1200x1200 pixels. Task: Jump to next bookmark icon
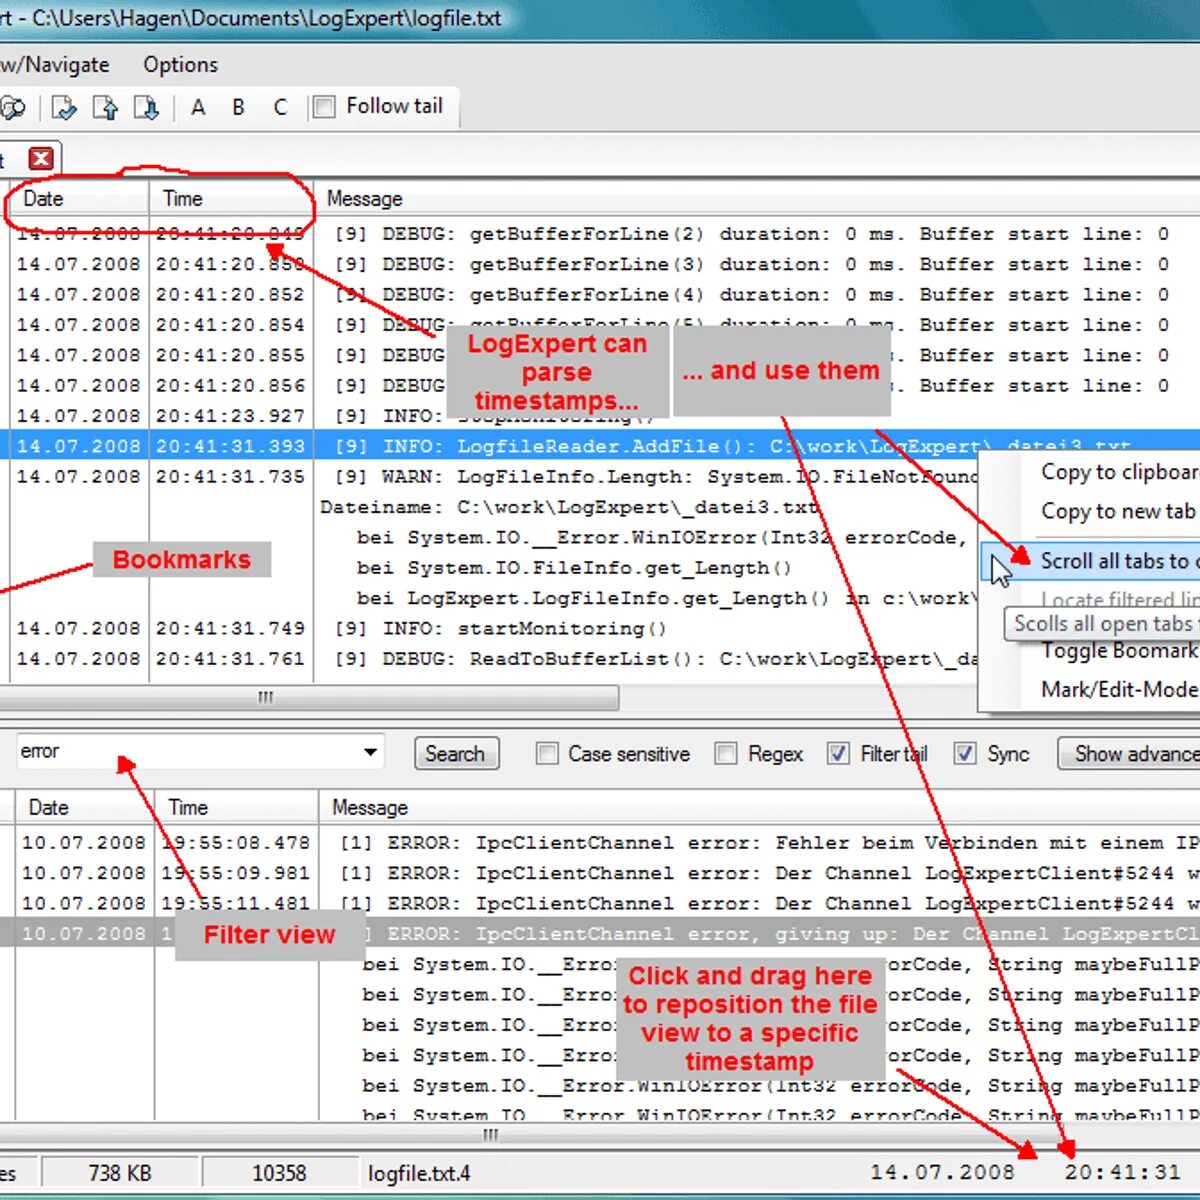pos(146,107)
